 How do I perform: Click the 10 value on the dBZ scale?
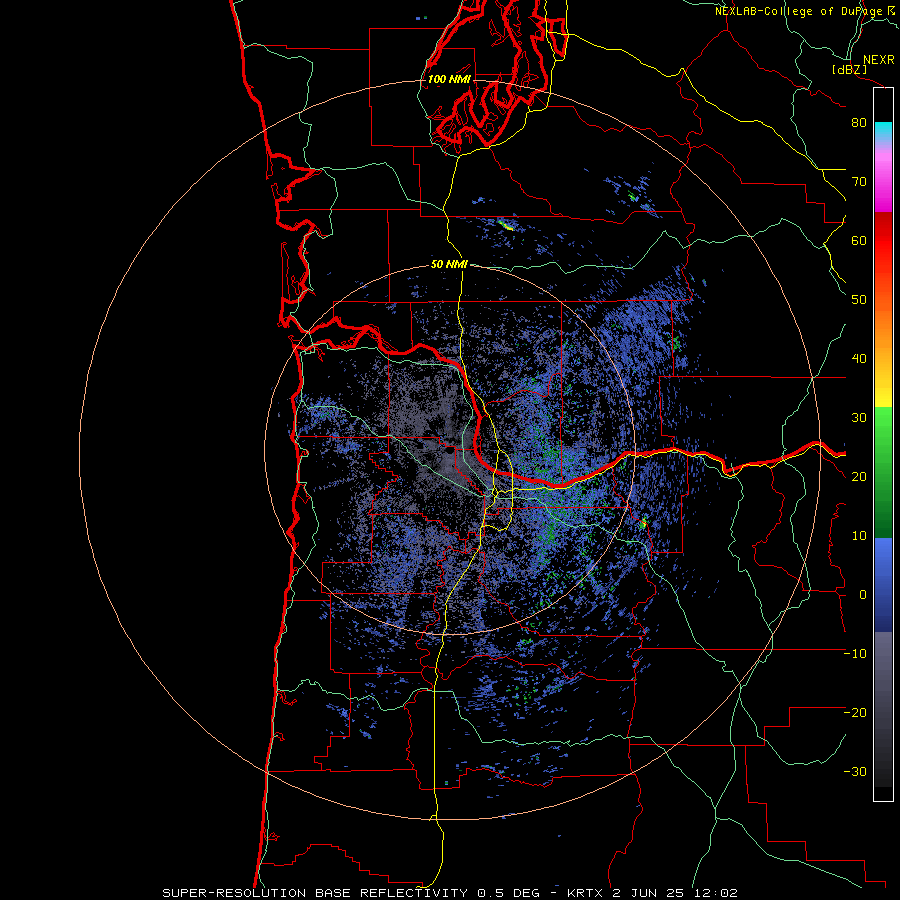(x=859, y=536)
